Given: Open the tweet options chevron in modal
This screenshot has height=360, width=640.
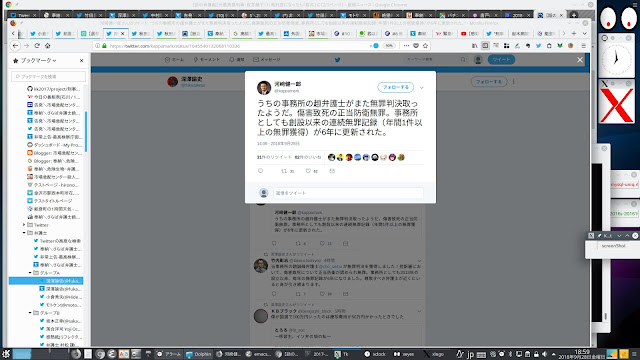Looking at the screenshot, I should tap(422, 87).
